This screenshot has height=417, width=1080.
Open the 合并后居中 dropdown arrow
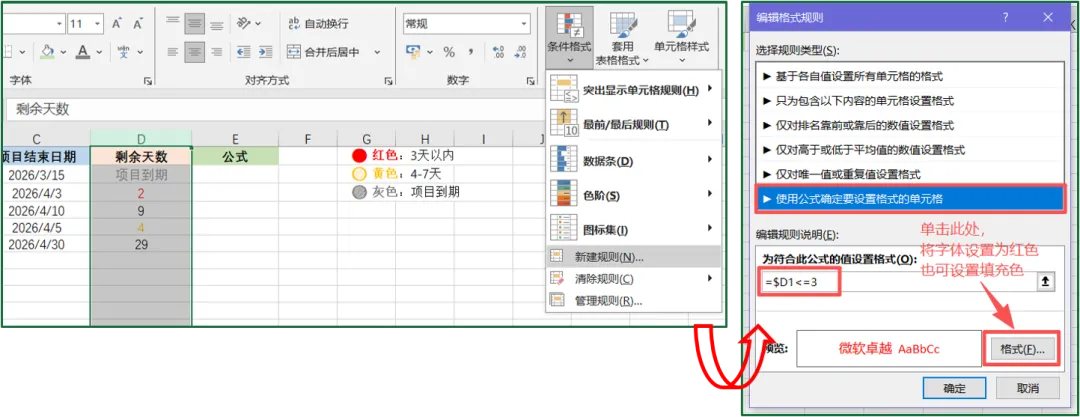377,52
